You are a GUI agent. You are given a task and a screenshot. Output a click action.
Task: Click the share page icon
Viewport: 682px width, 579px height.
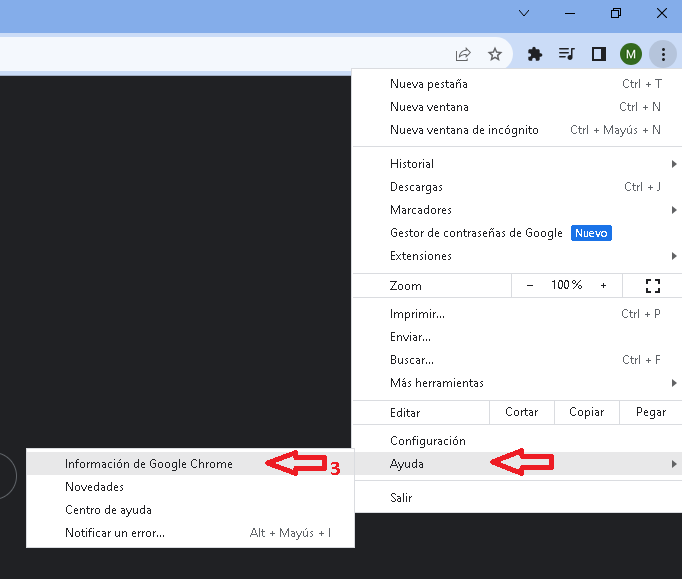point(463,54)
